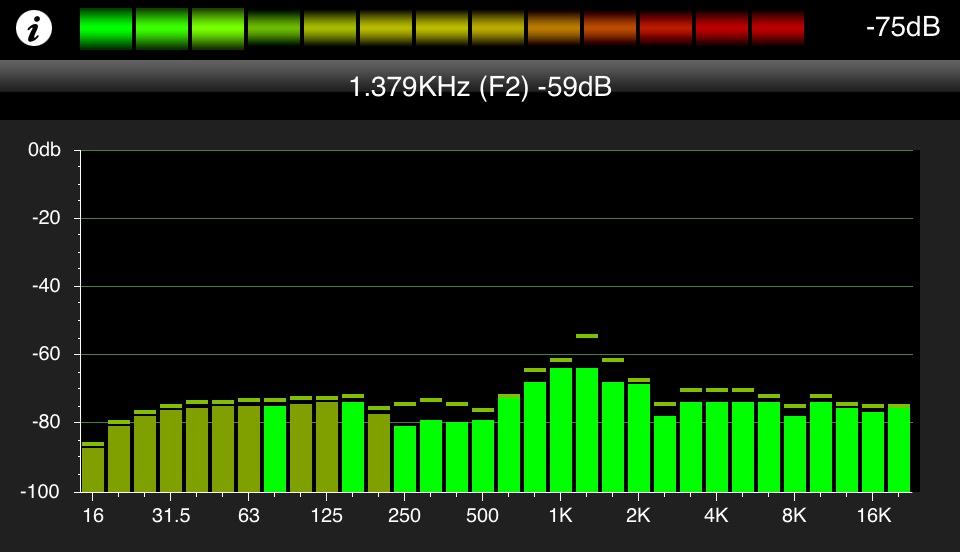Tap the -75dB level readout
Screen dimensions: 960x552
coord(902,27)
